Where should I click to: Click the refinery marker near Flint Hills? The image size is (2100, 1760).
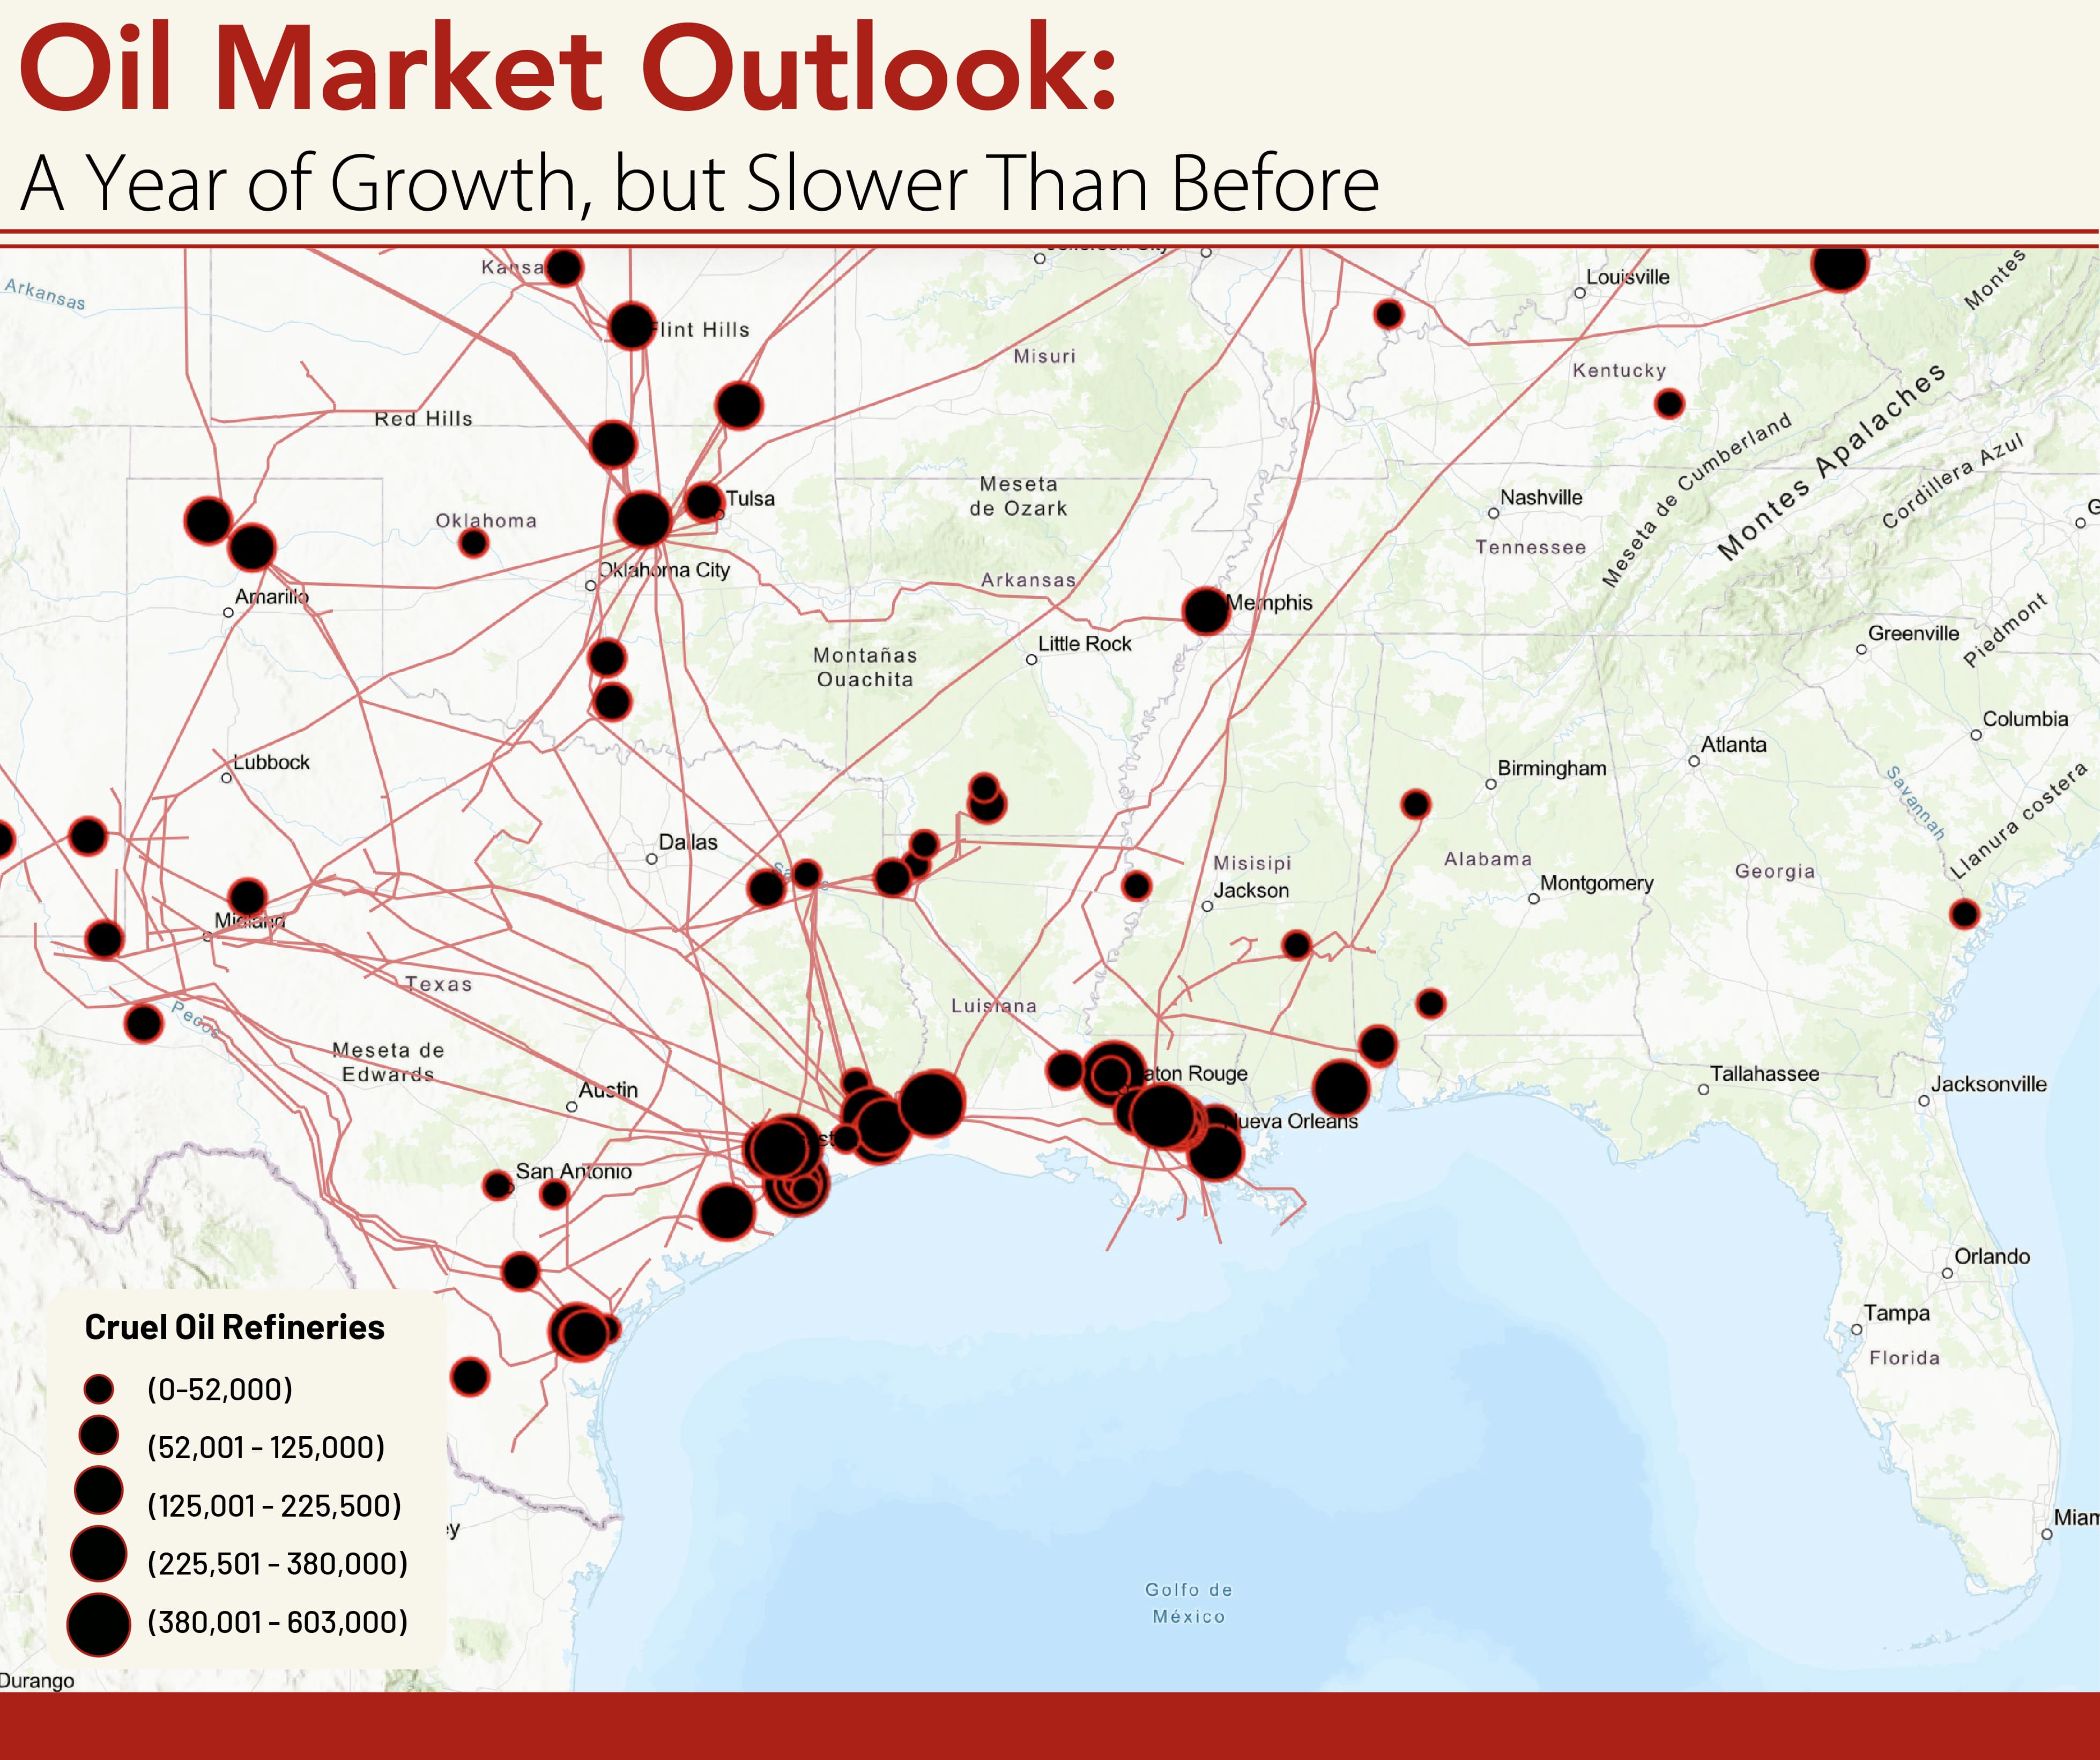(x=632, y=325)
